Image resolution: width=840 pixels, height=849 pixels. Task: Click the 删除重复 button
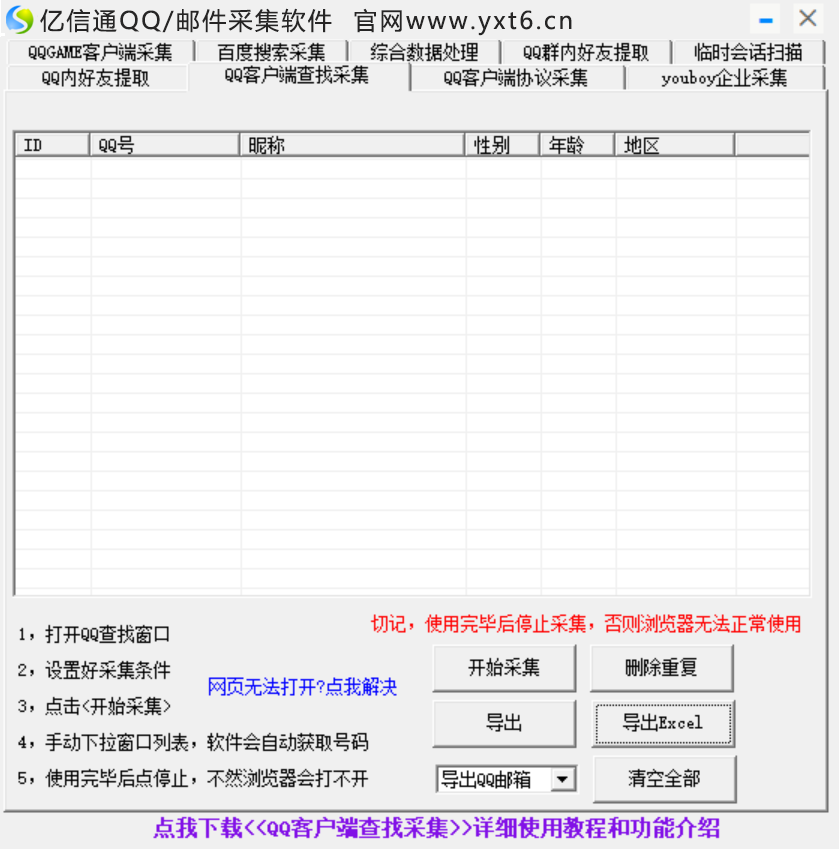pos(661,668)
